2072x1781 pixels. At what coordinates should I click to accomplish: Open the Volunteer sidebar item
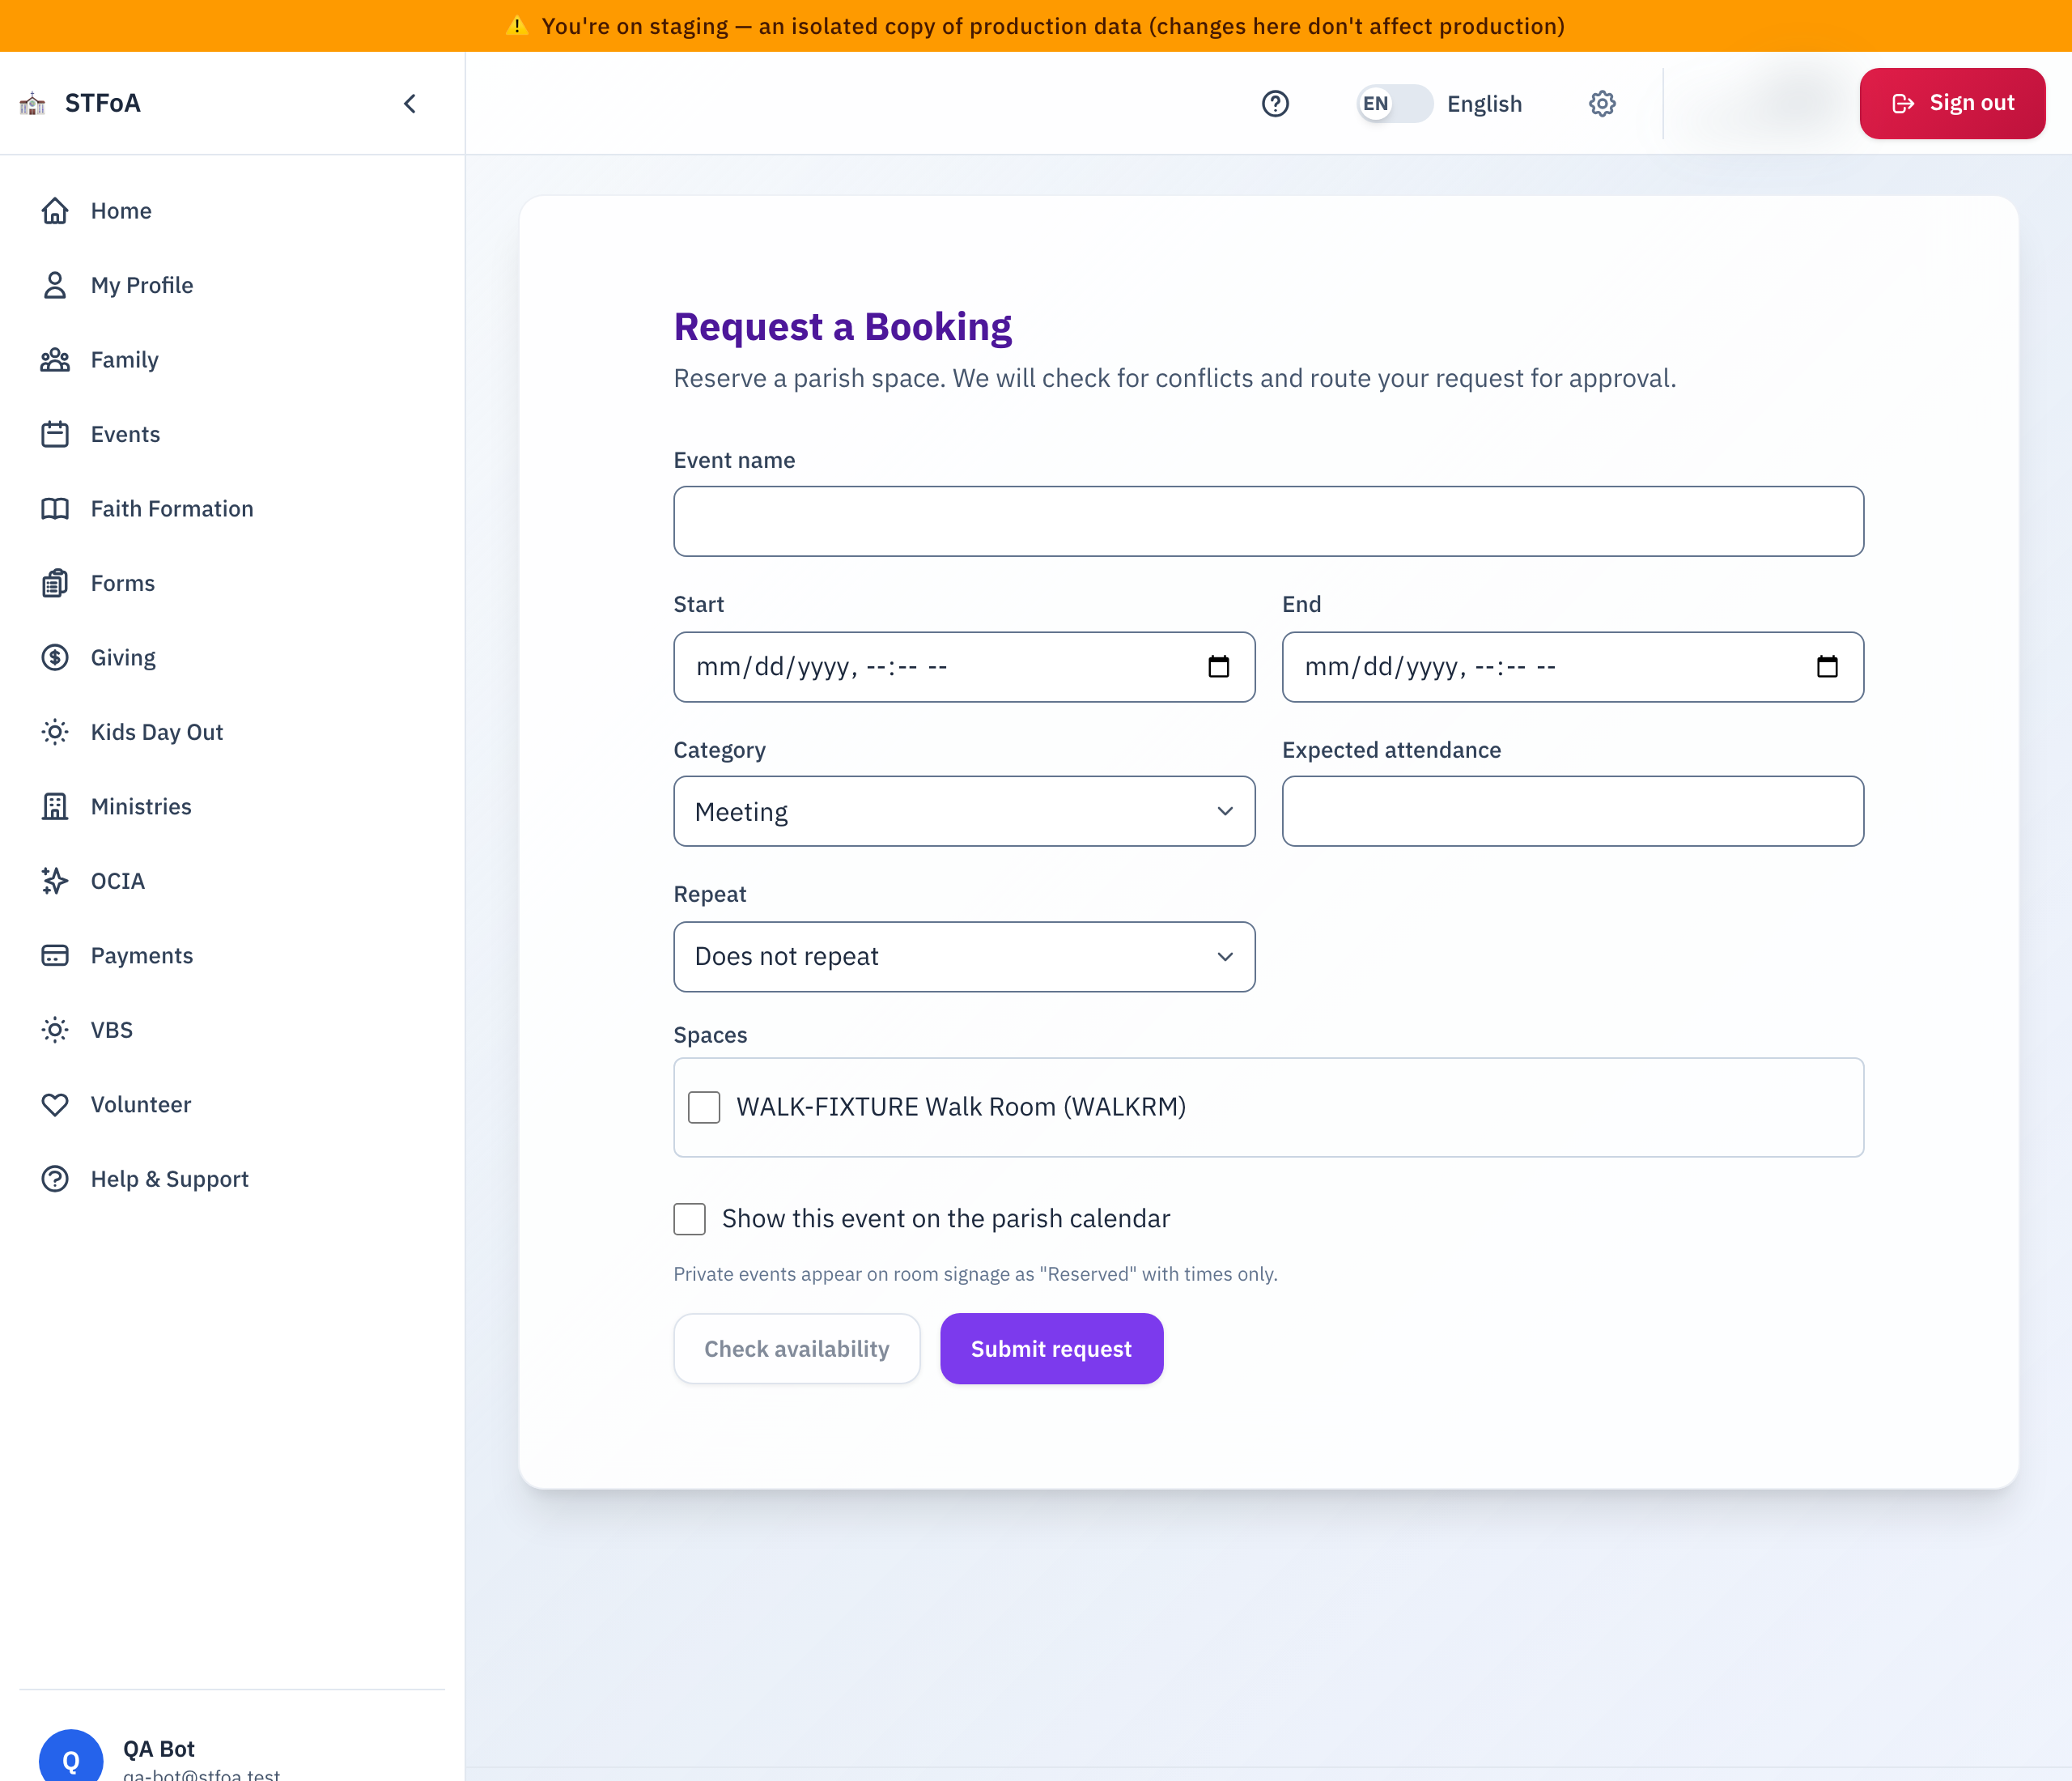[x=232, y=1105]
